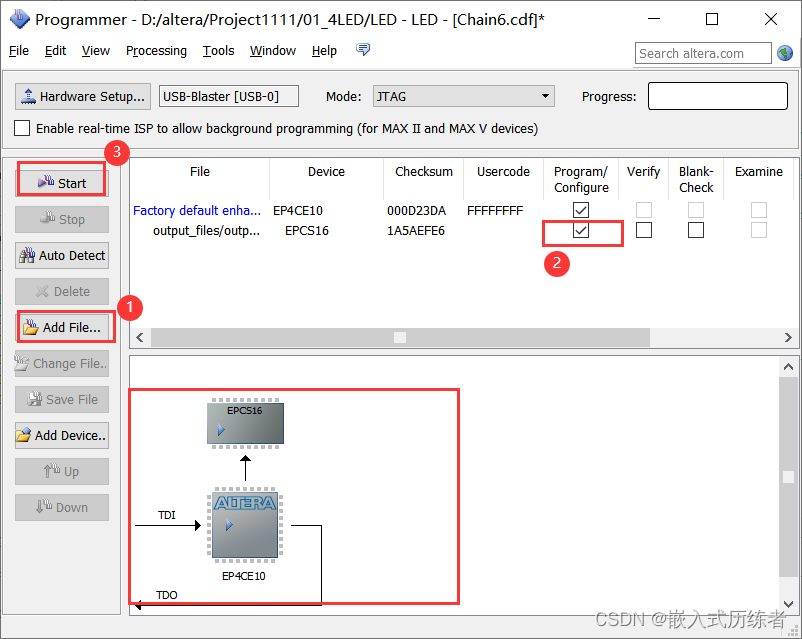Click the EPCS16 device cell

point(307,231)
